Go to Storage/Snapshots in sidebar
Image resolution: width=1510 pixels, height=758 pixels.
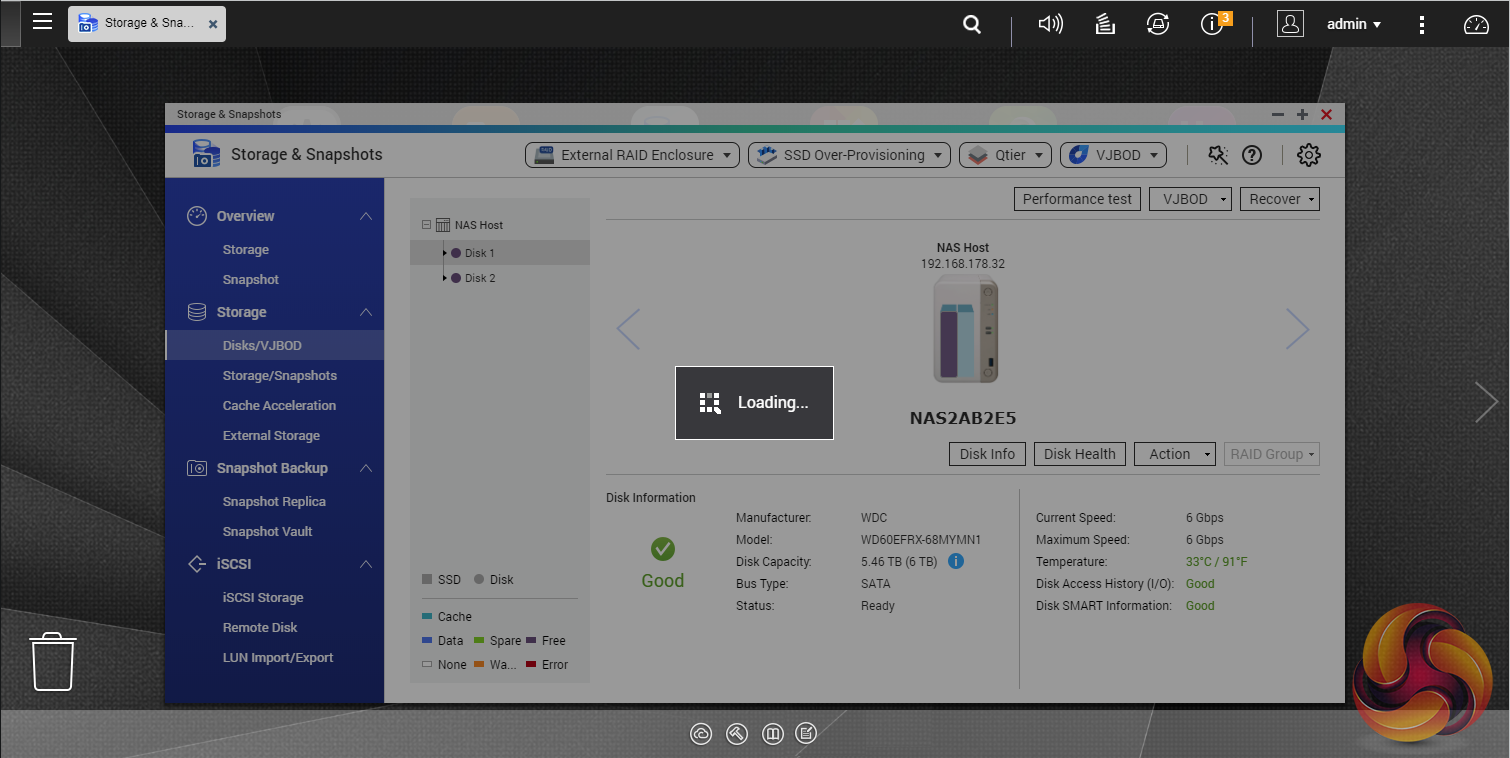(280, 375)
